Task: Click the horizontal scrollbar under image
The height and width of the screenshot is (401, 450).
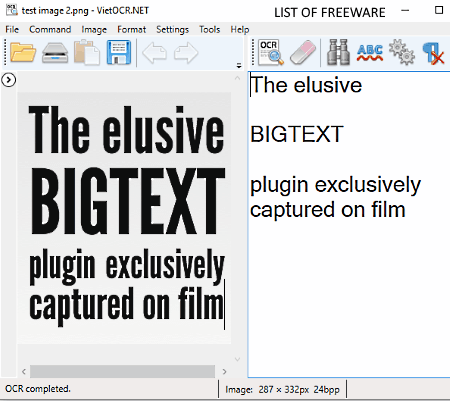Action: [x=122, y=371]
